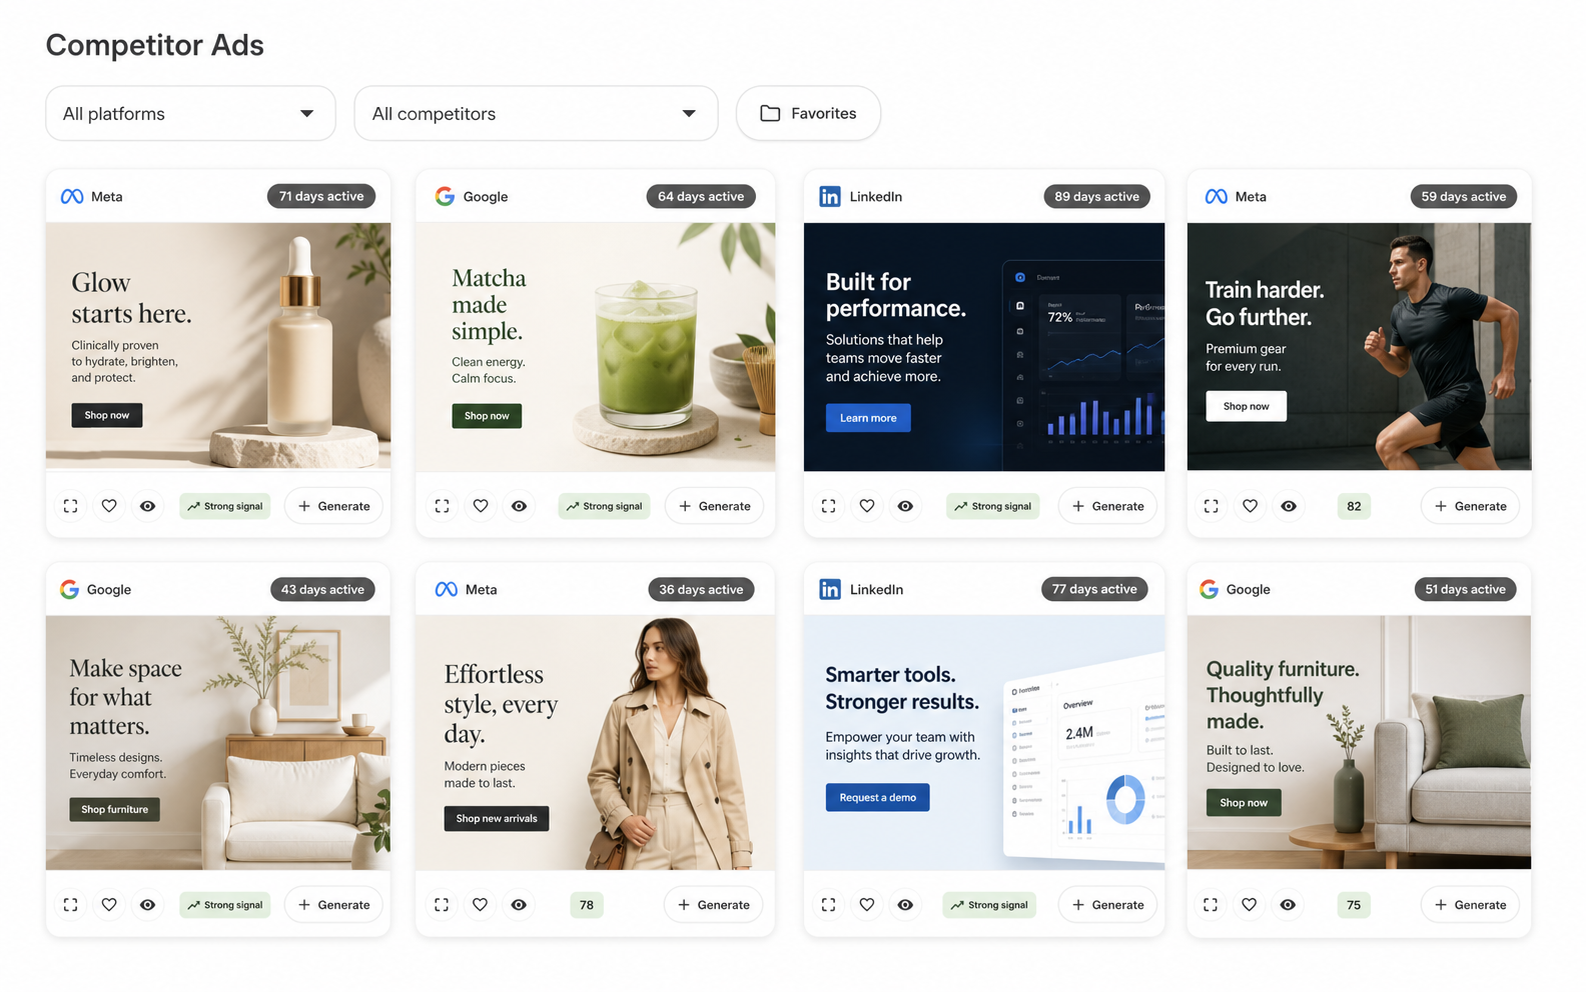Hide the Built for performance ad
This screenshot has width=1586, height=992.
point(905,506)
